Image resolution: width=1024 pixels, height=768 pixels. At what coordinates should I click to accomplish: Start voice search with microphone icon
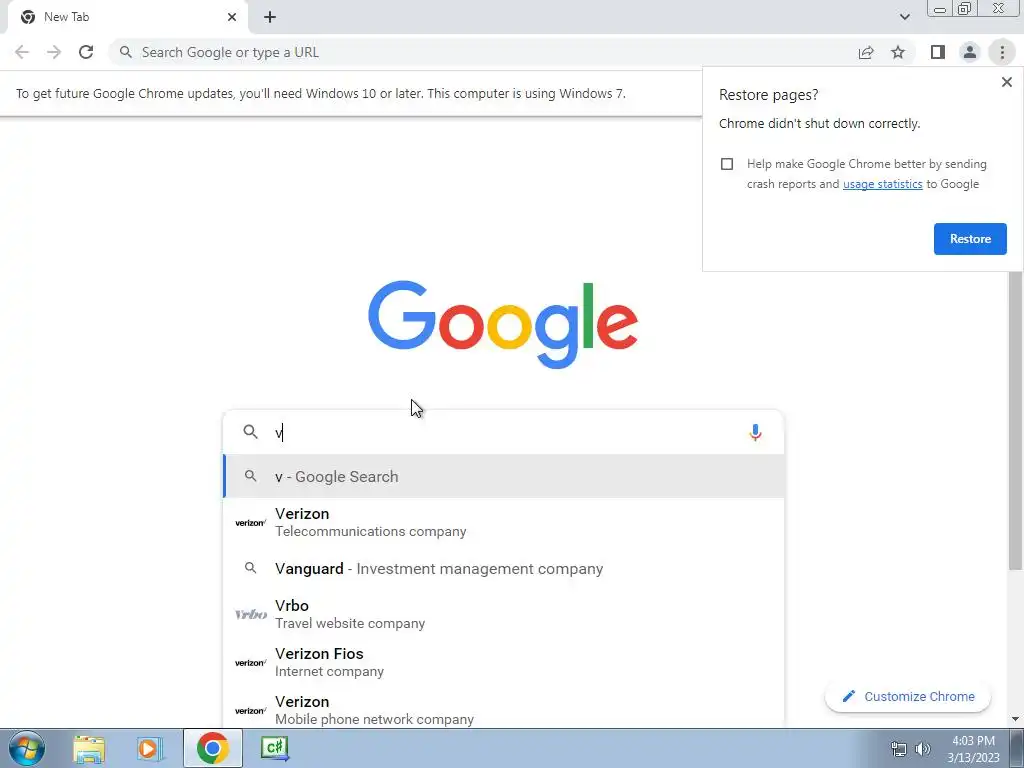pyautogui.click(x=755, y=432)
